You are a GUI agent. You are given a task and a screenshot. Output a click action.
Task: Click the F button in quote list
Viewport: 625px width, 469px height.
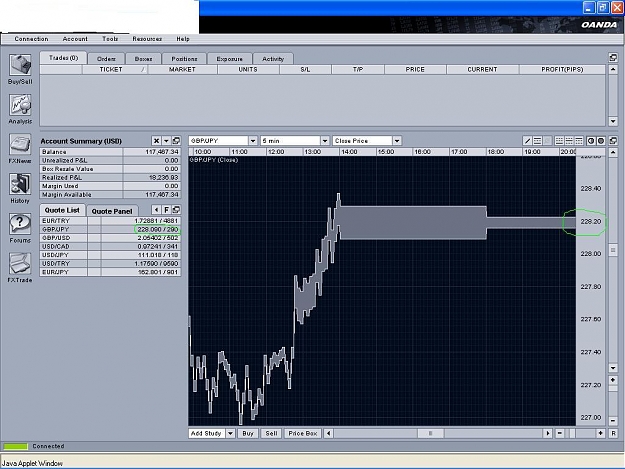[166, 210]
